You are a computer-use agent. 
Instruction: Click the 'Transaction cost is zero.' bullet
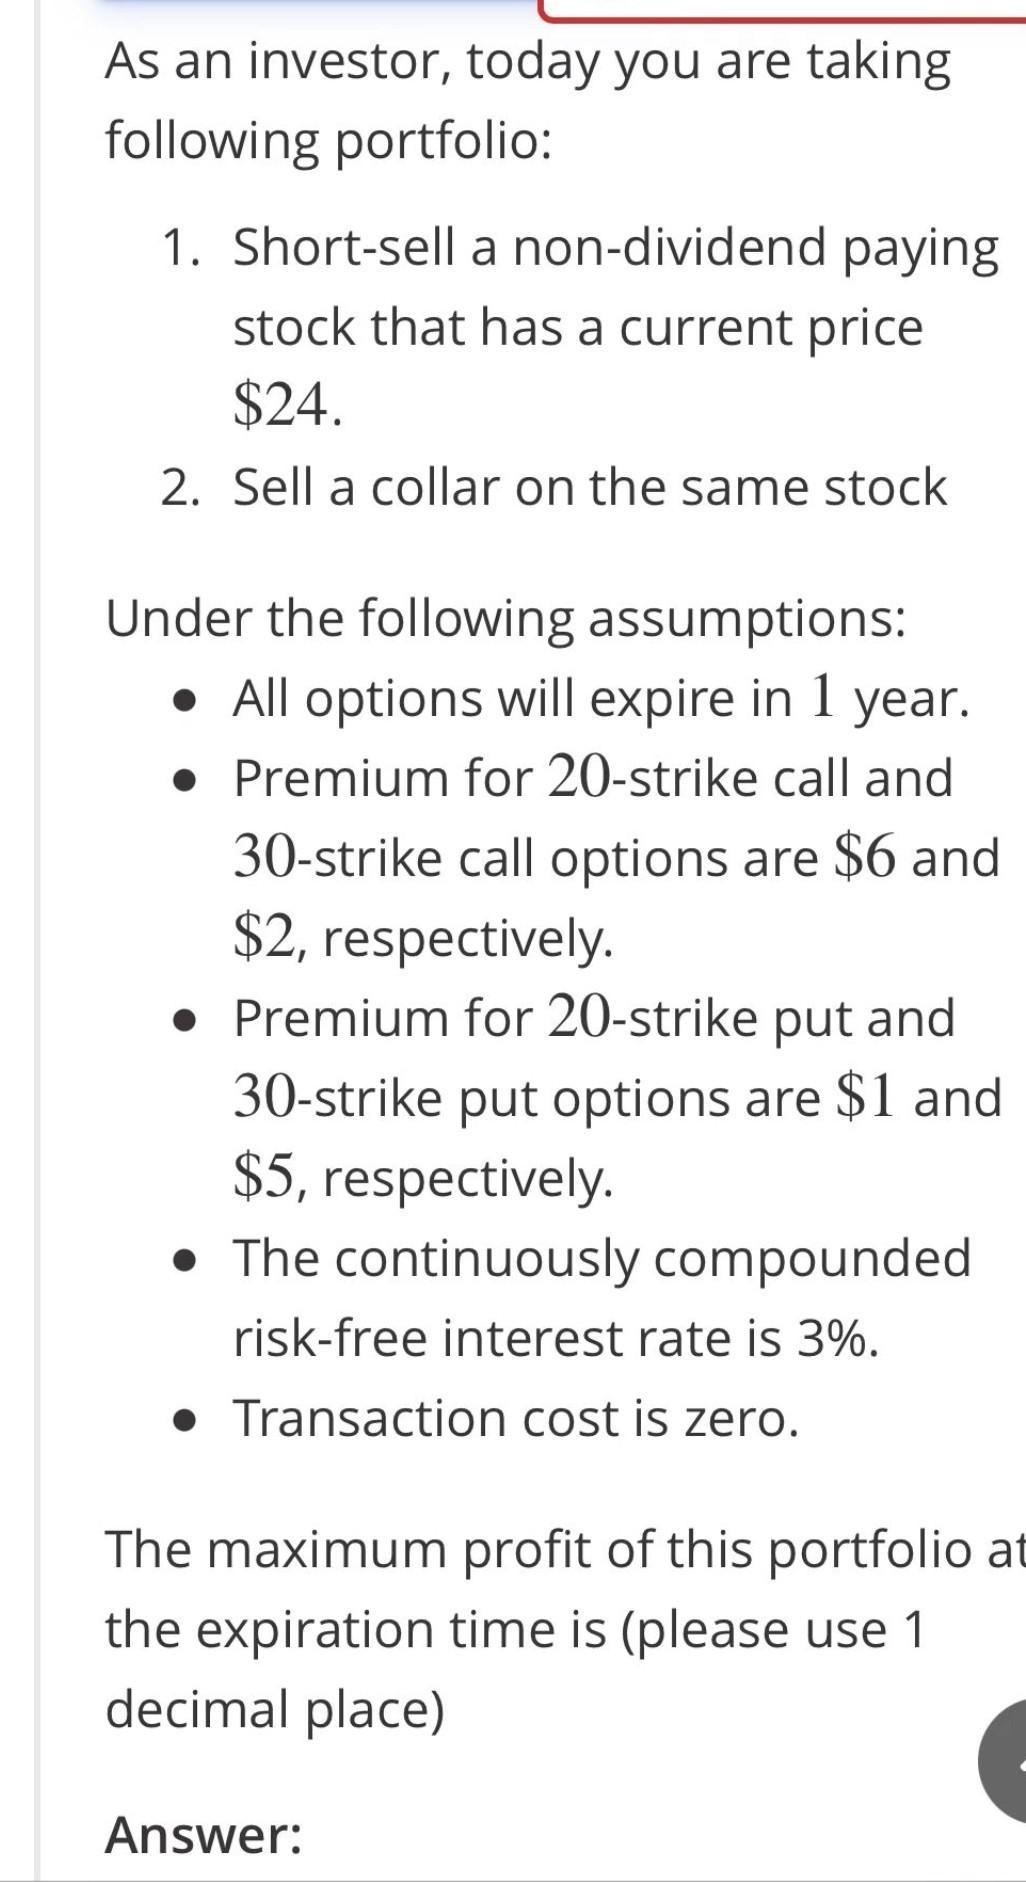click(516, 1418)
